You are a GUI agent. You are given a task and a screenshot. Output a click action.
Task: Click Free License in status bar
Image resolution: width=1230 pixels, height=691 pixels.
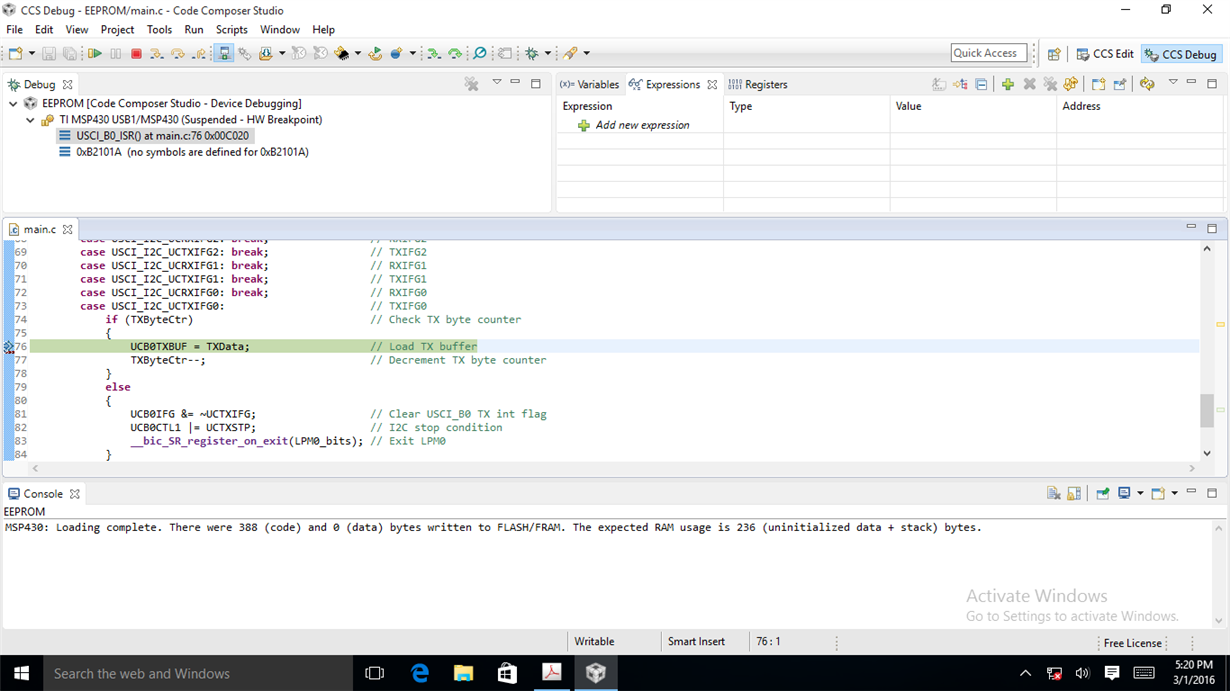(1133, 643)
